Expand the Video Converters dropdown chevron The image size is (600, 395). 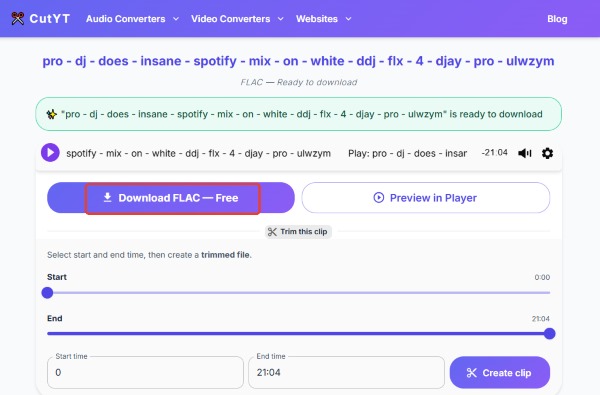click(280, 19)
